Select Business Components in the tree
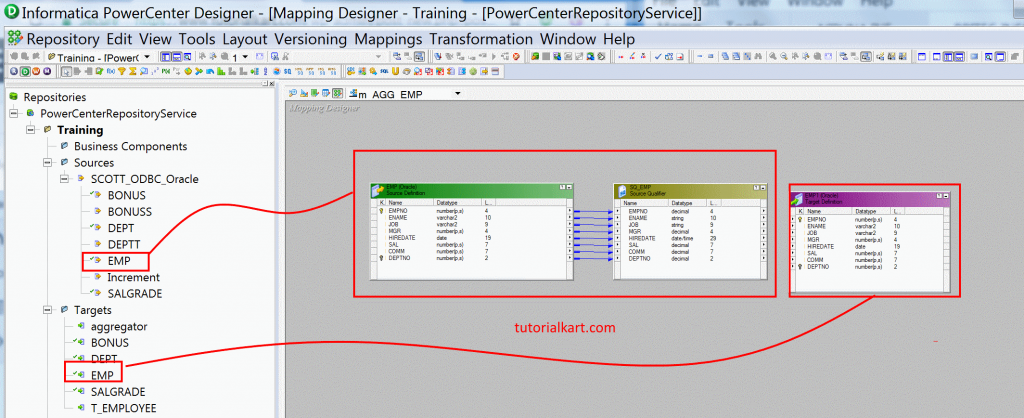Image resolution: width=1024 pixels, height=418 pixels. 131,146
